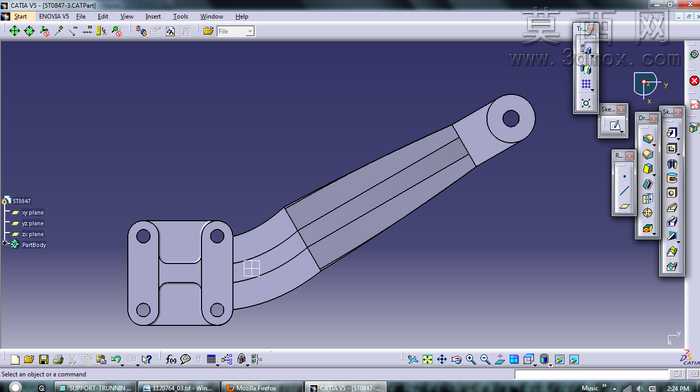Select the Remove Face tool
This screenshot has width=700, height=392.
coord(648,228)
